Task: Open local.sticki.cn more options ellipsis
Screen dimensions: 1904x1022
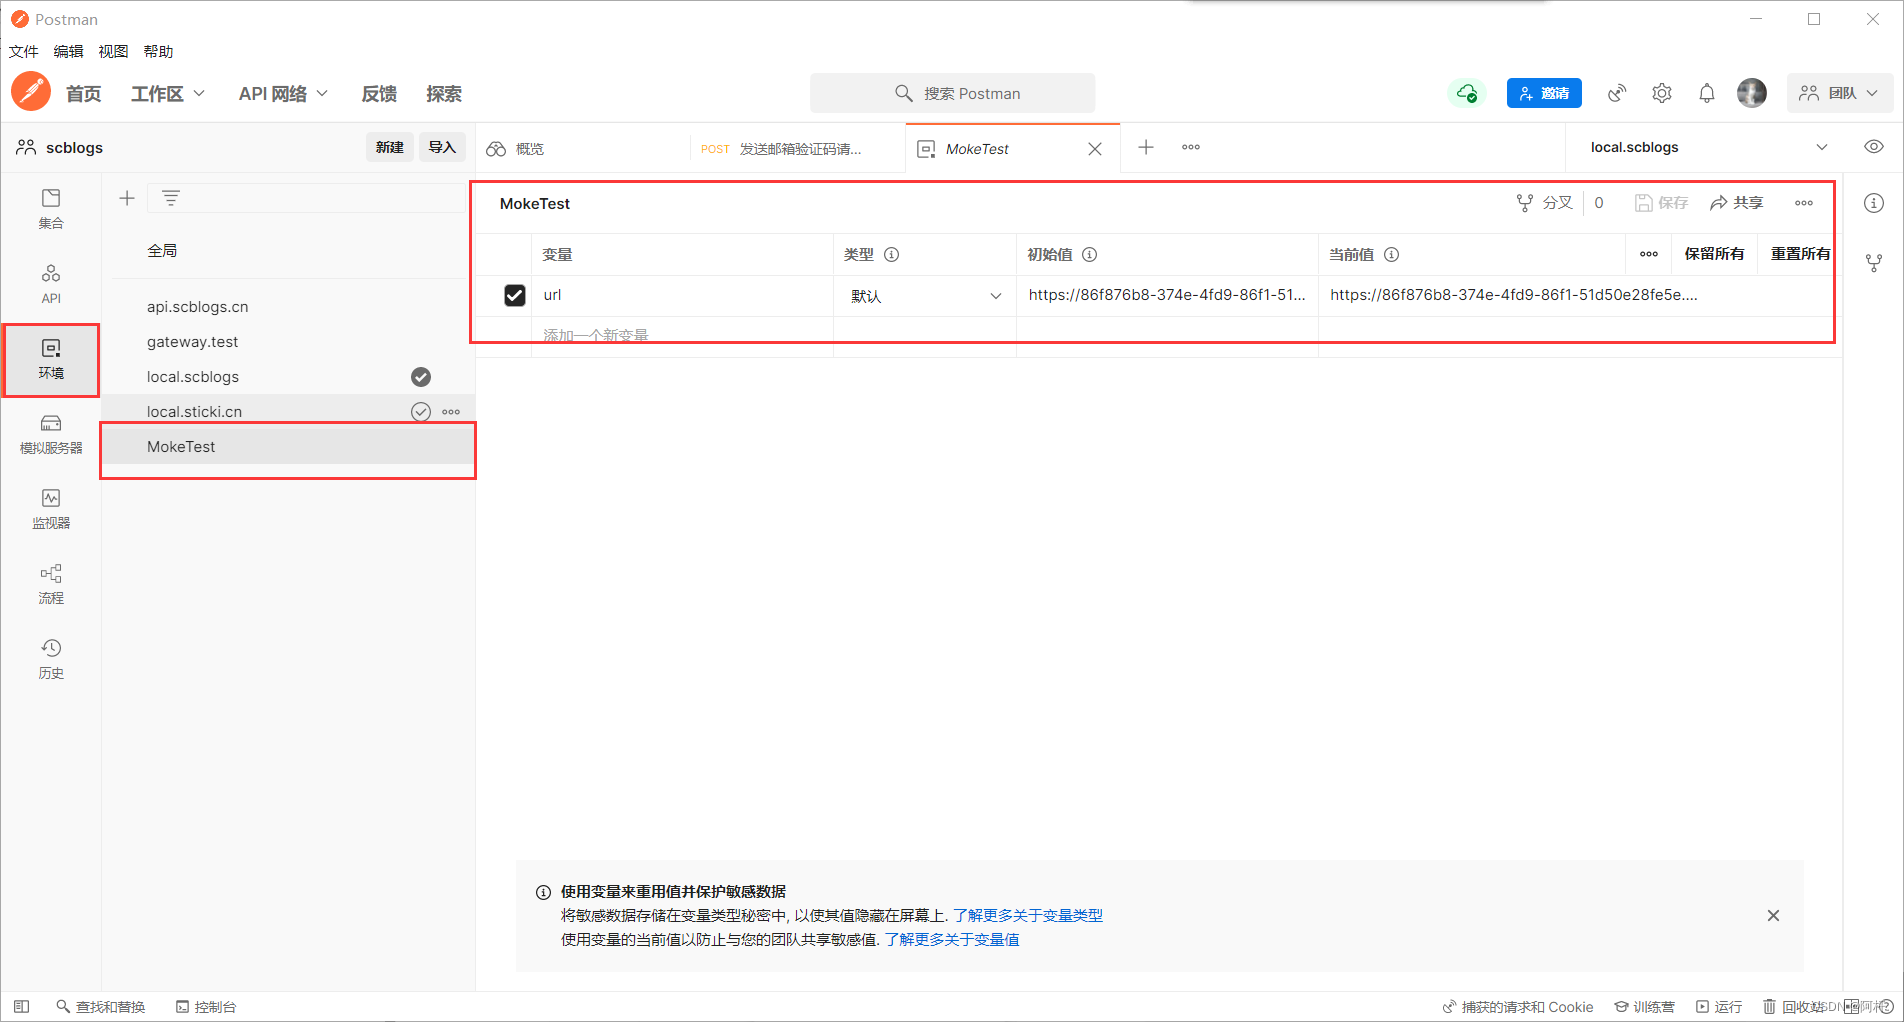Action: [x=451, y=412]
